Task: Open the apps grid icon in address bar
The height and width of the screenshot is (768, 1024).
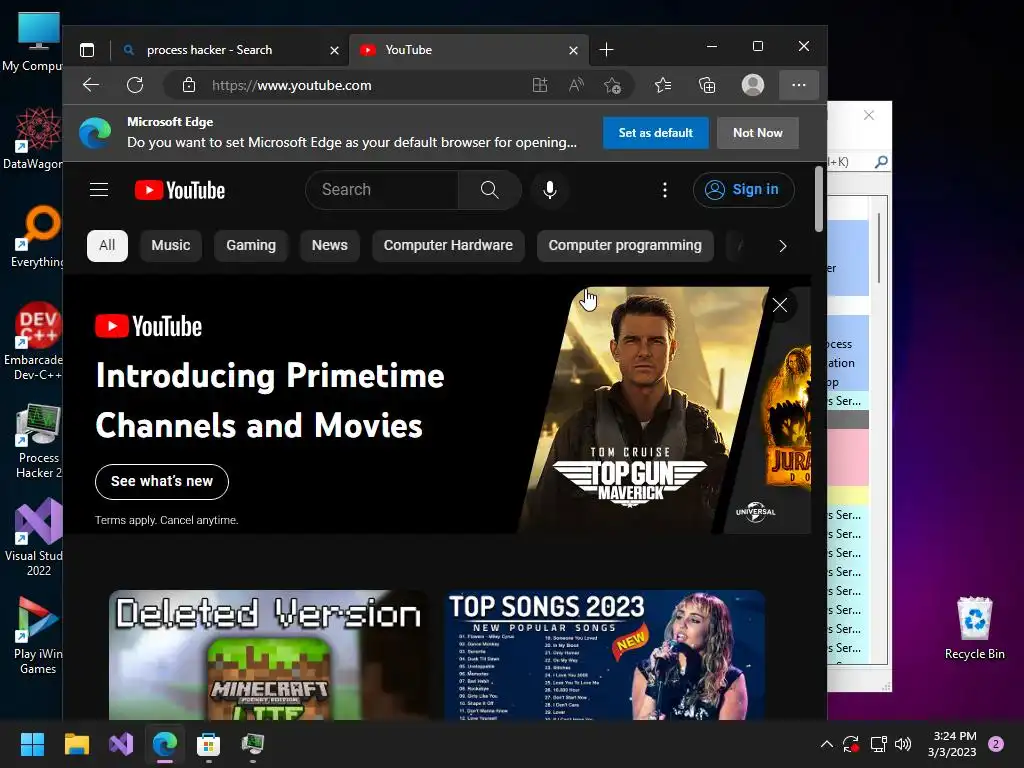Action: point(540,85)
